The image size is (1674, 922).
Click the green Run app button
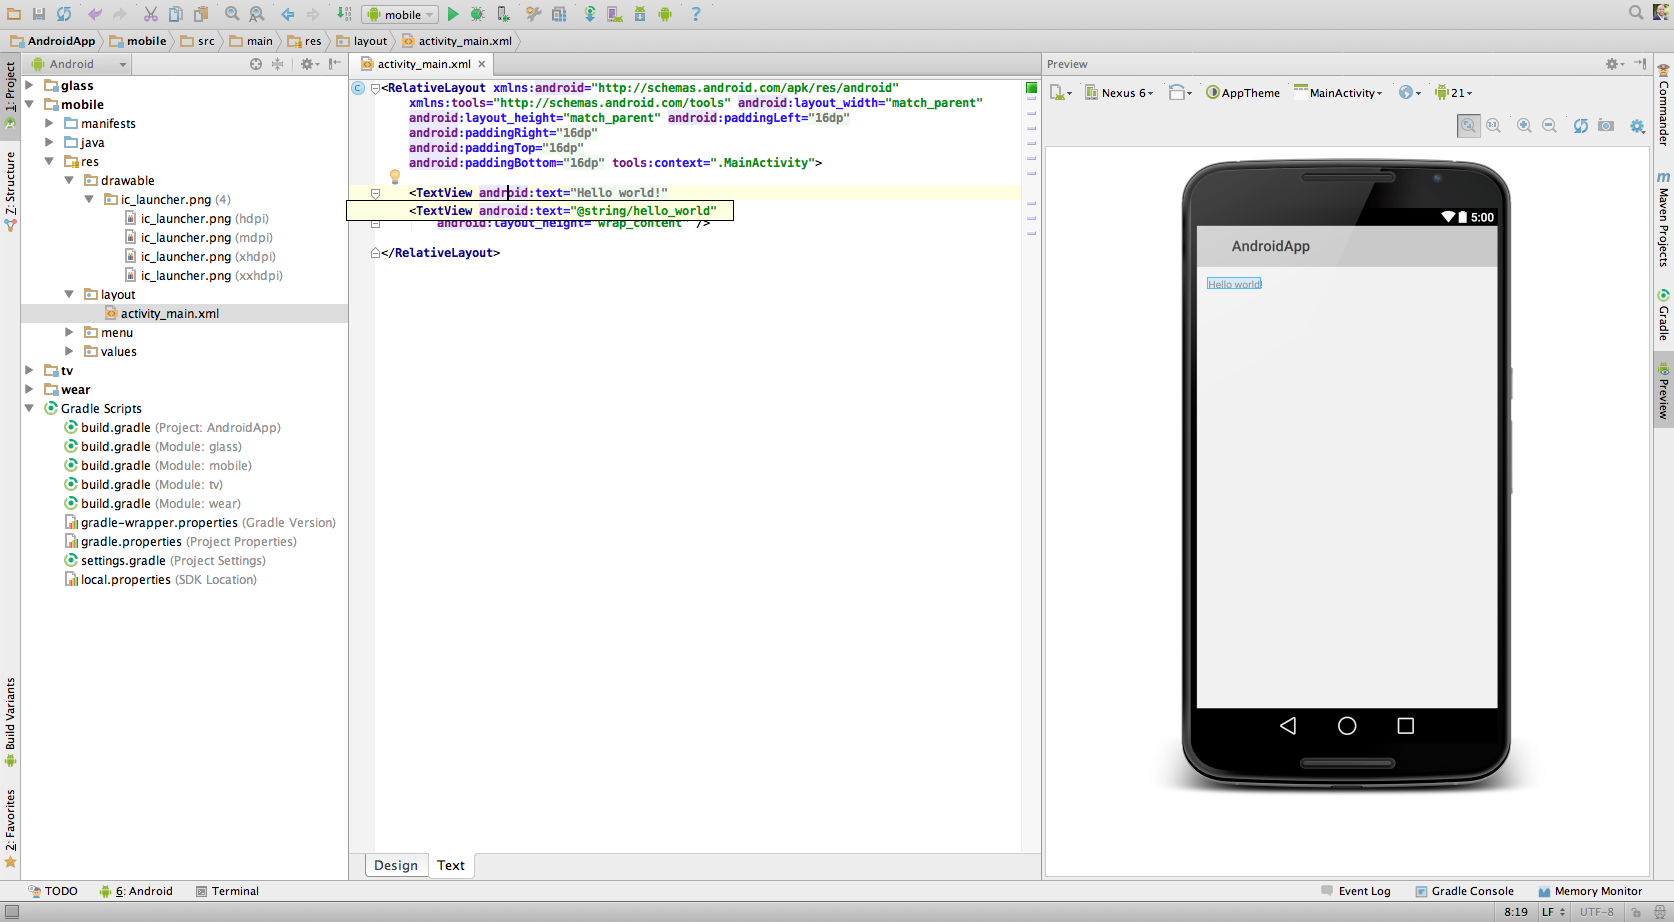pyautogui.click(x=453, y=14)
